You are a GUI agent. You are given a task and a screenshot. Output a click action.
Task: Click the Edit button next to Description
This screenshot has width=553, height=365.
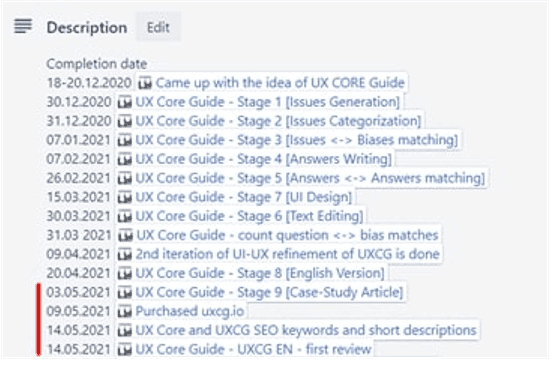point(158,27)
